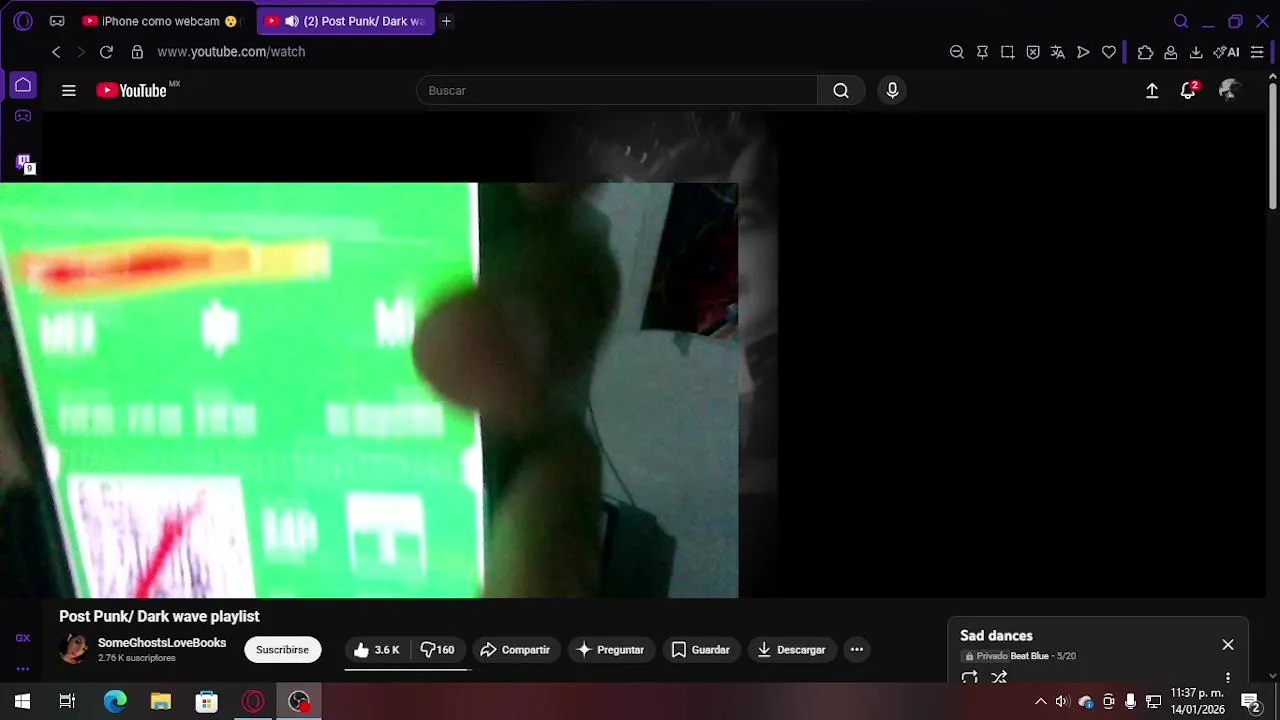Open YouTube notifications bell
Viewport: 1280px width, 720px height.
click(1188, 91)
